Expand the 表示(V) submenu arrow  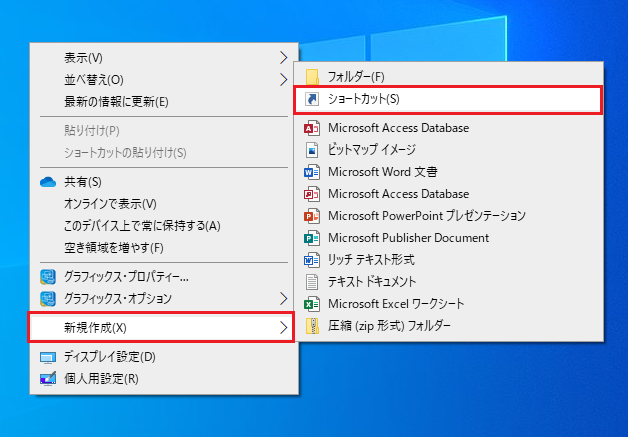point(283,57)
